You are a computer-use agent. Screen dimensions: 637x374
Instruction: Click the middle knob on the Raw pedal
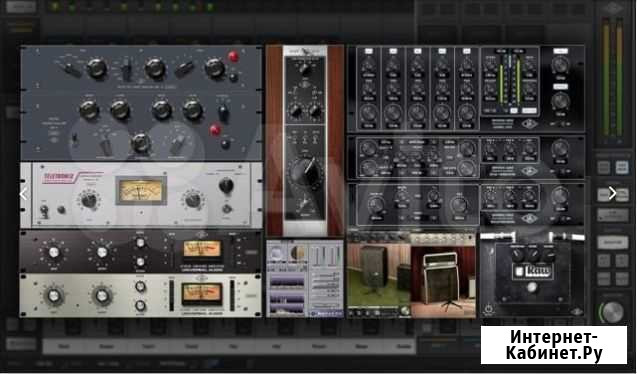(533, 255)
